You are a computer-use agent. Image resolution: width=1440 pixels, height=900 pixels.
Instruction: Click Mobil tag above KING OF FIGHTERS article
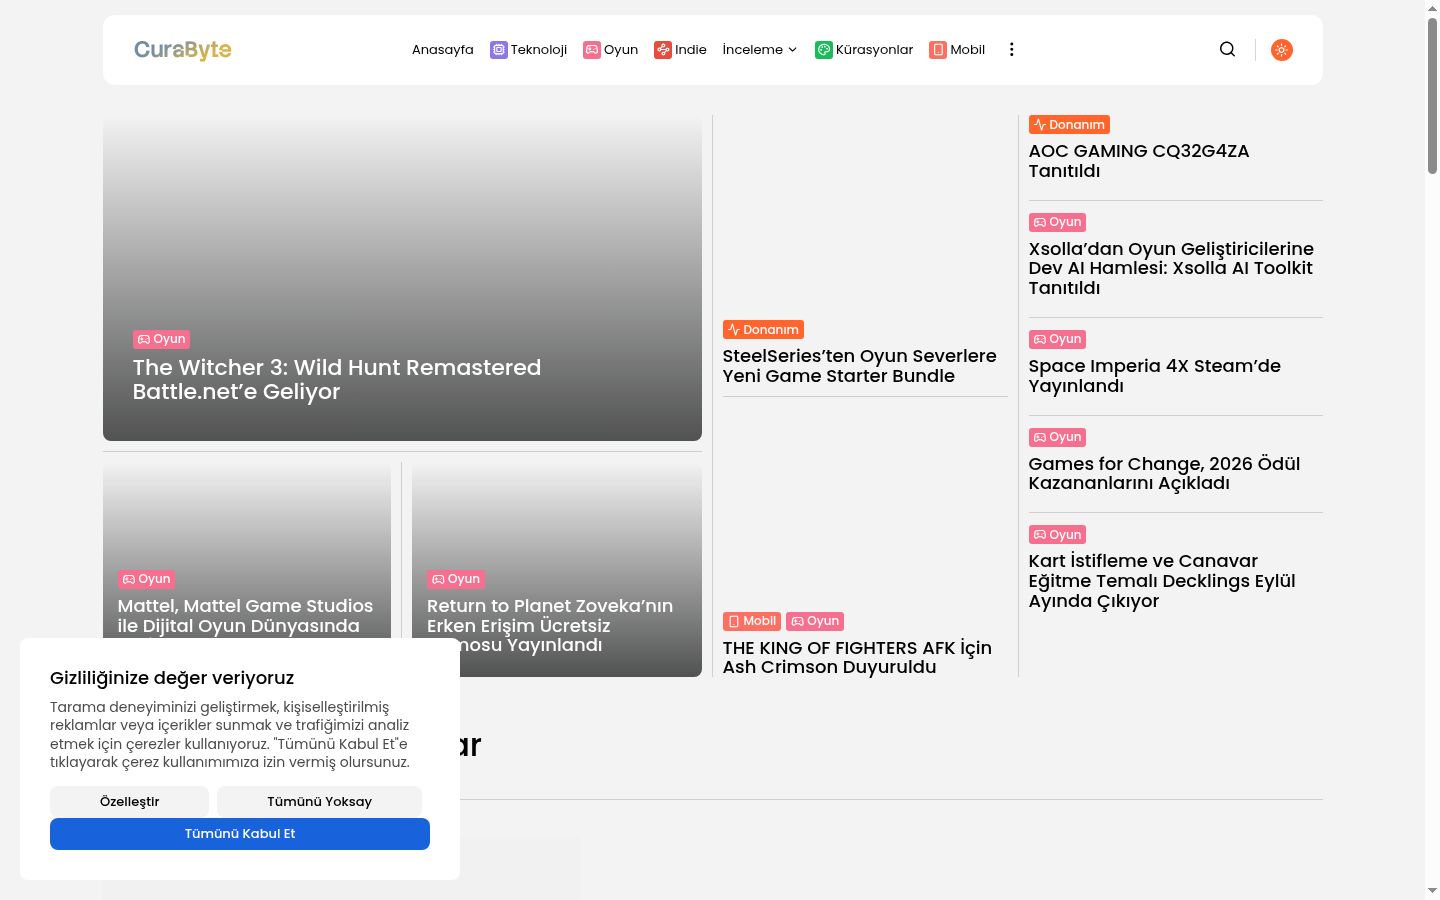click(x=752, y=621)
